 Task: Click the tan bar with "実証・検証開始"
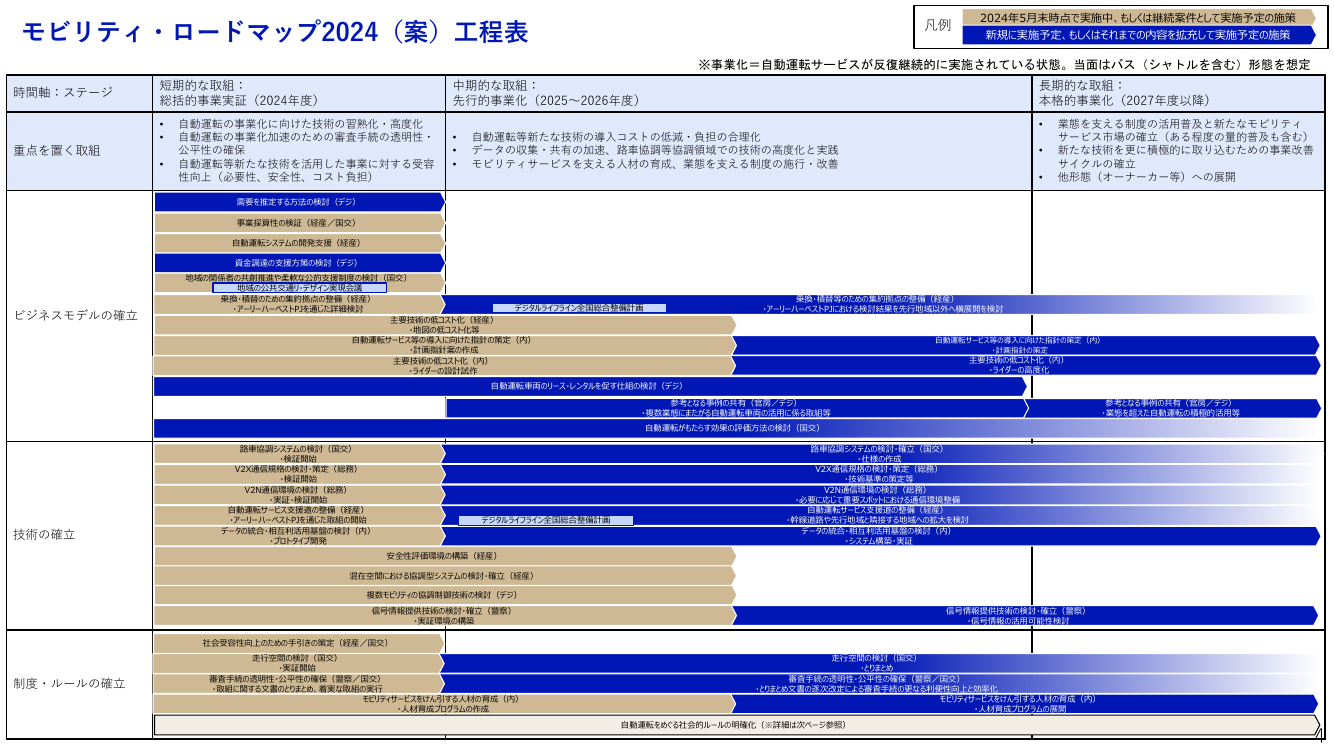[299, 495]
